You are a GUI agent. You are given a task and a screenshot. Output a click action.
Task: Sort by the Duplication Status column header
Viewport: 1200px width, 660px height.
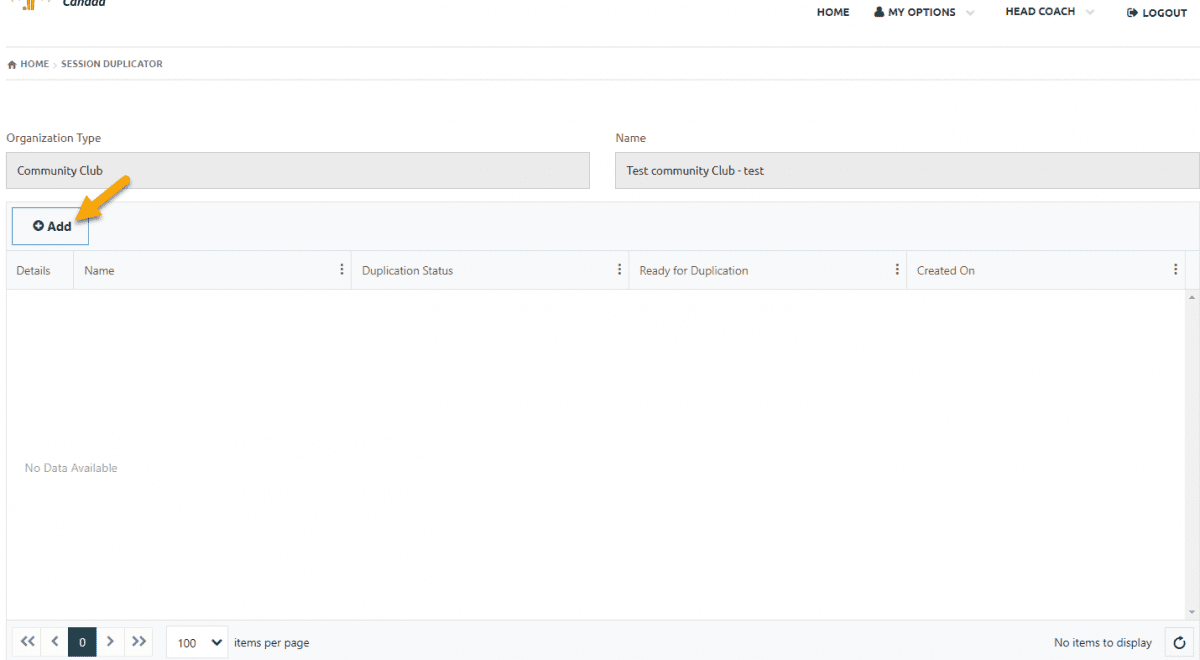(x=408, y=271)
